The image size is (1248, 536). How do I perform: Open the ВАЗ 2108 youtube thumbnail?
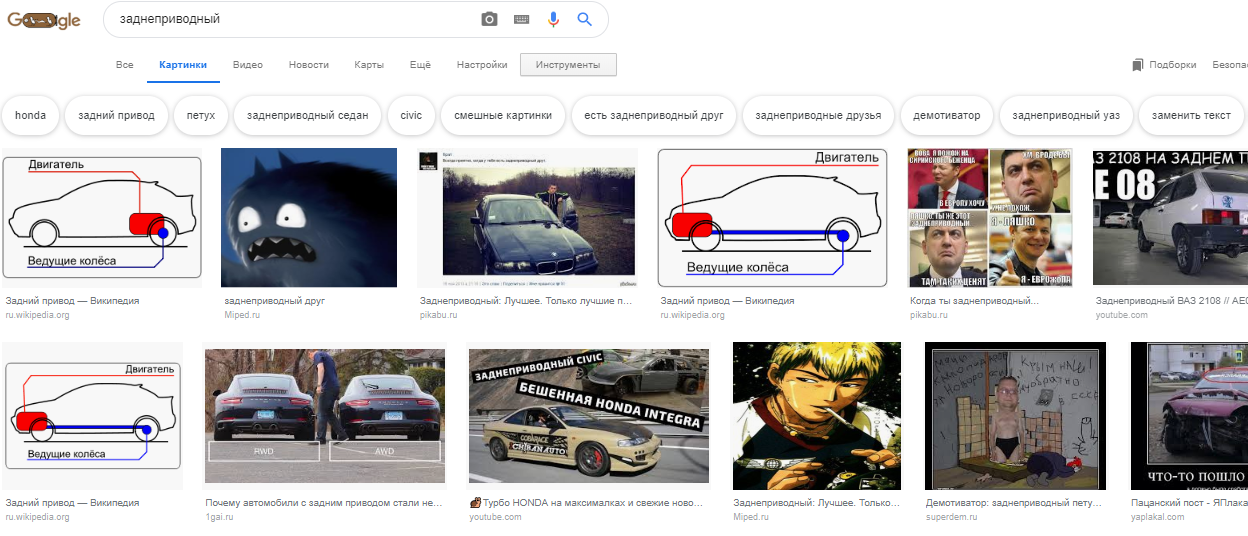click(x=1170, y=218)
